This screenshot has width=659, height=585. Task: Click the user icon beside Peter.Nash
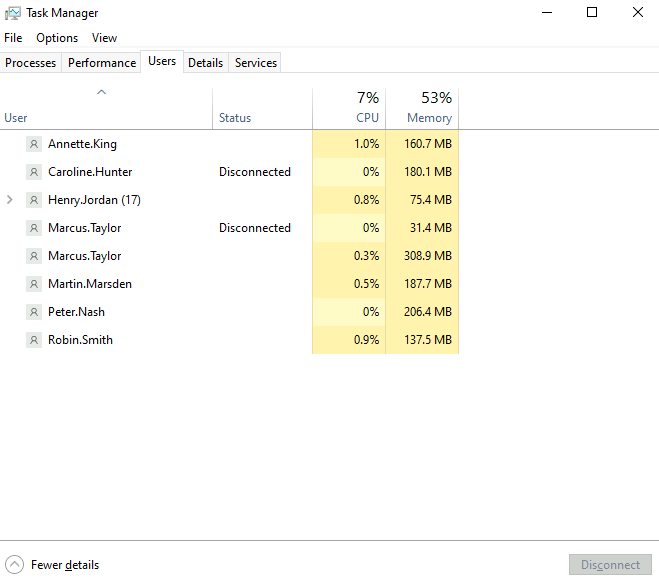[34, 312]
